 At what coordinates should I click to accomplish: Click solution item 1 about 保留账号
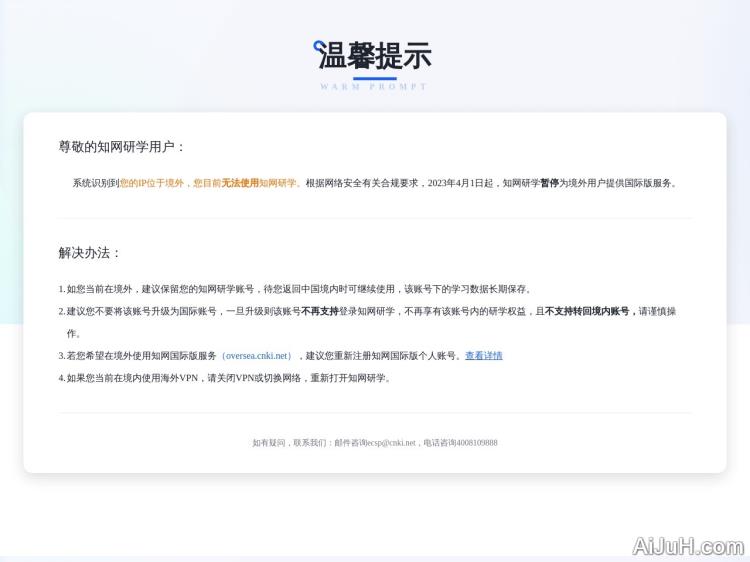[x=295, y=289]
